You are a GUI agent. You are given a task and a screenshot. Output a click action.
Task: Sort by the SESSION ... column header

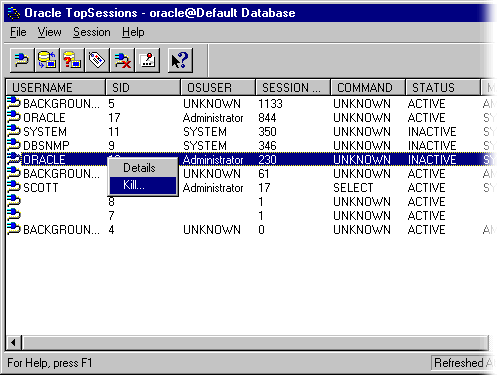[293, 88]
